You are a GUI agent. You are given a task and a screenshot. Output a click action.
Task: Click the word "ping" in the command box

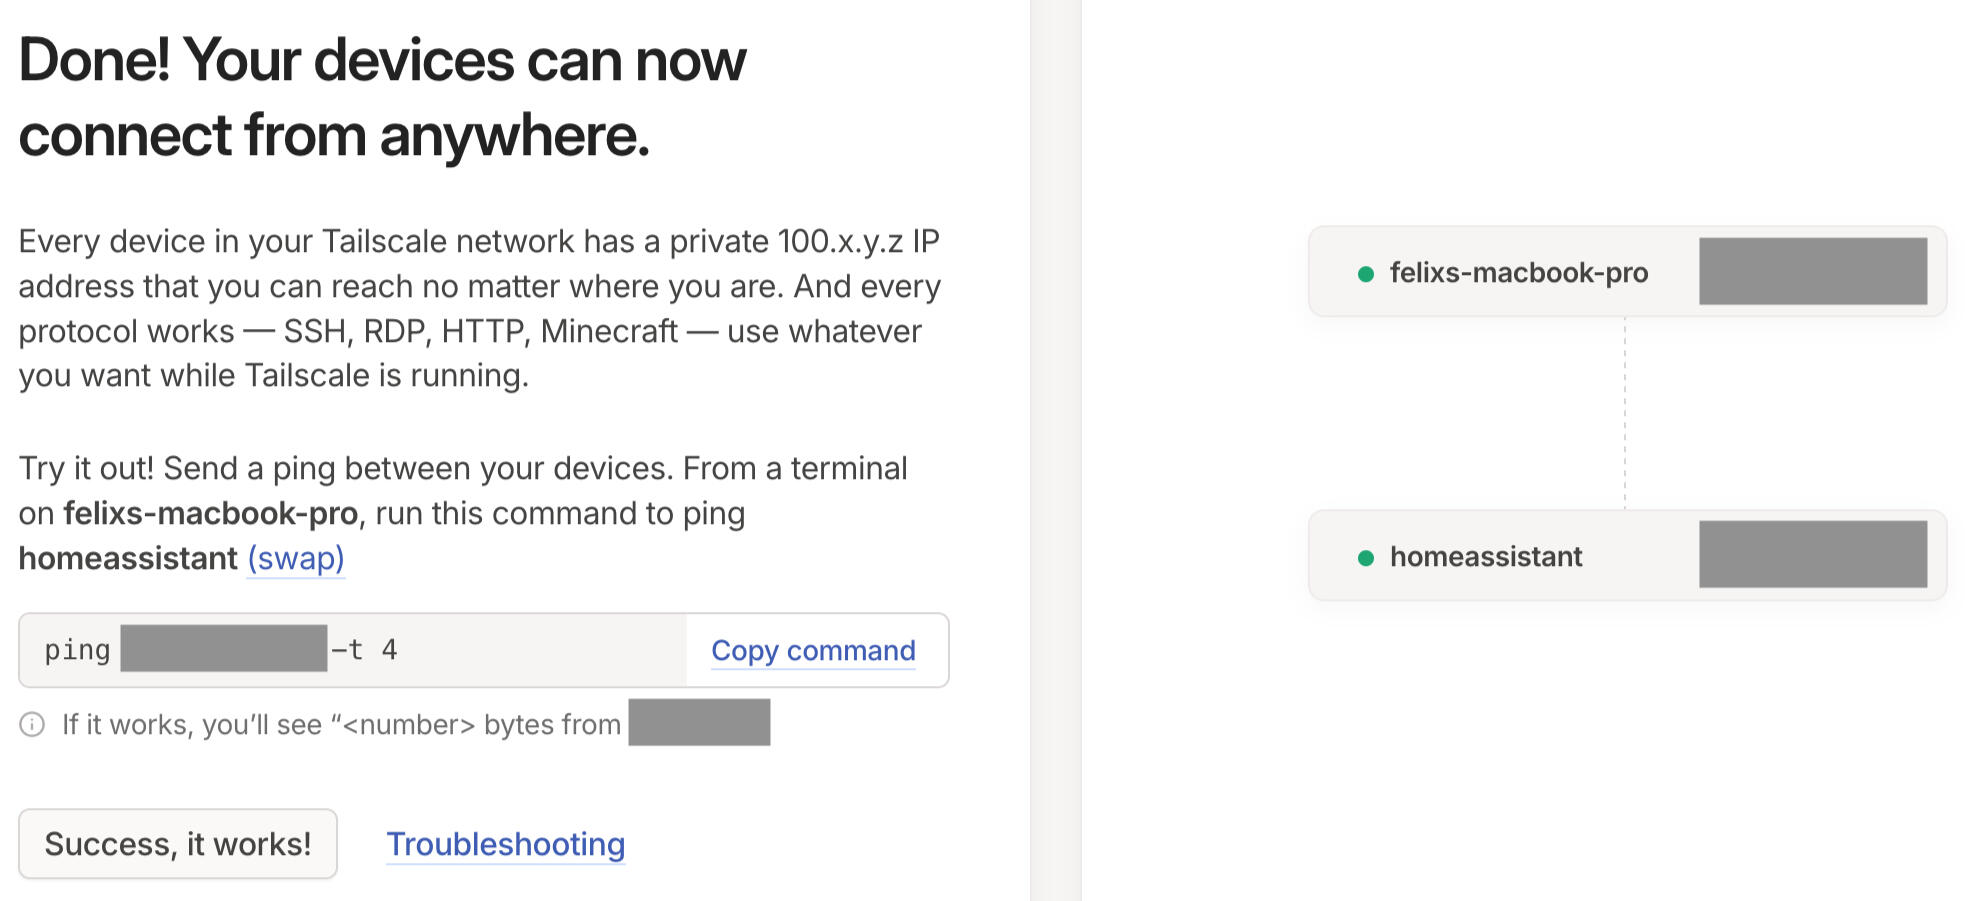(x=77, y=650)
